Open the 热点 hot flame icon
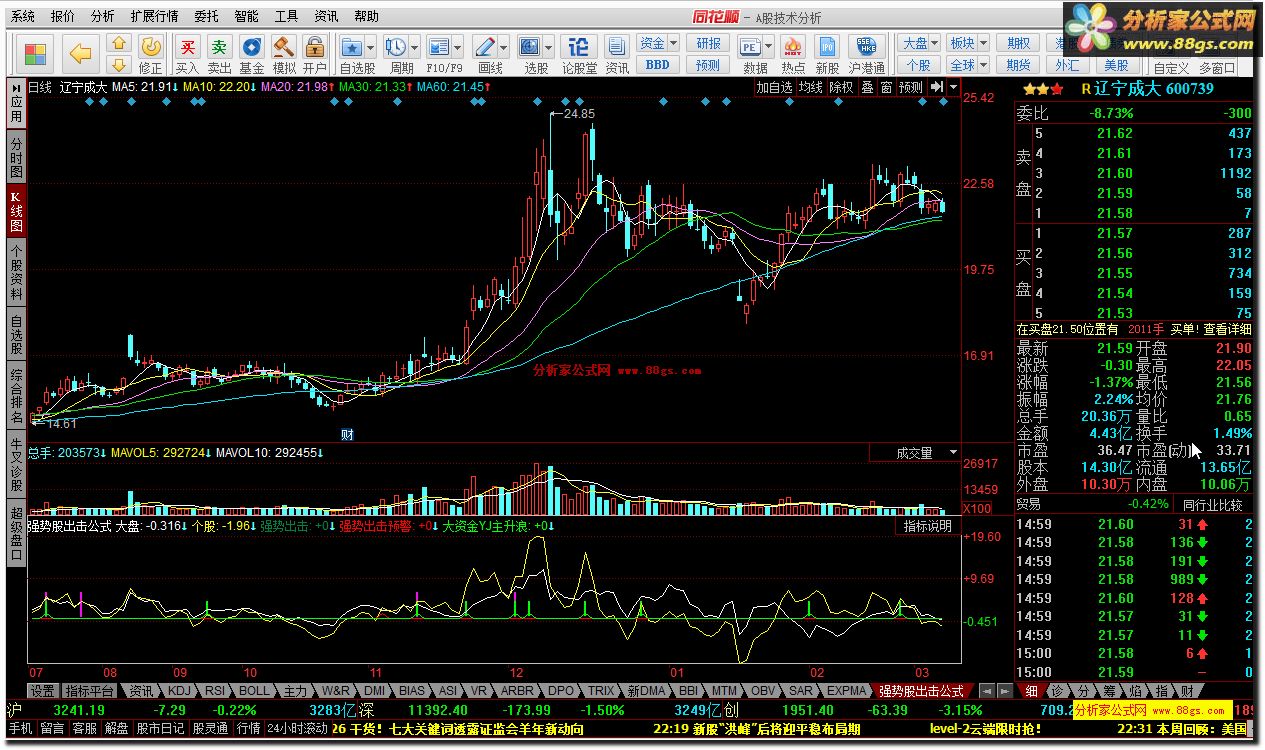 [793, 46]
